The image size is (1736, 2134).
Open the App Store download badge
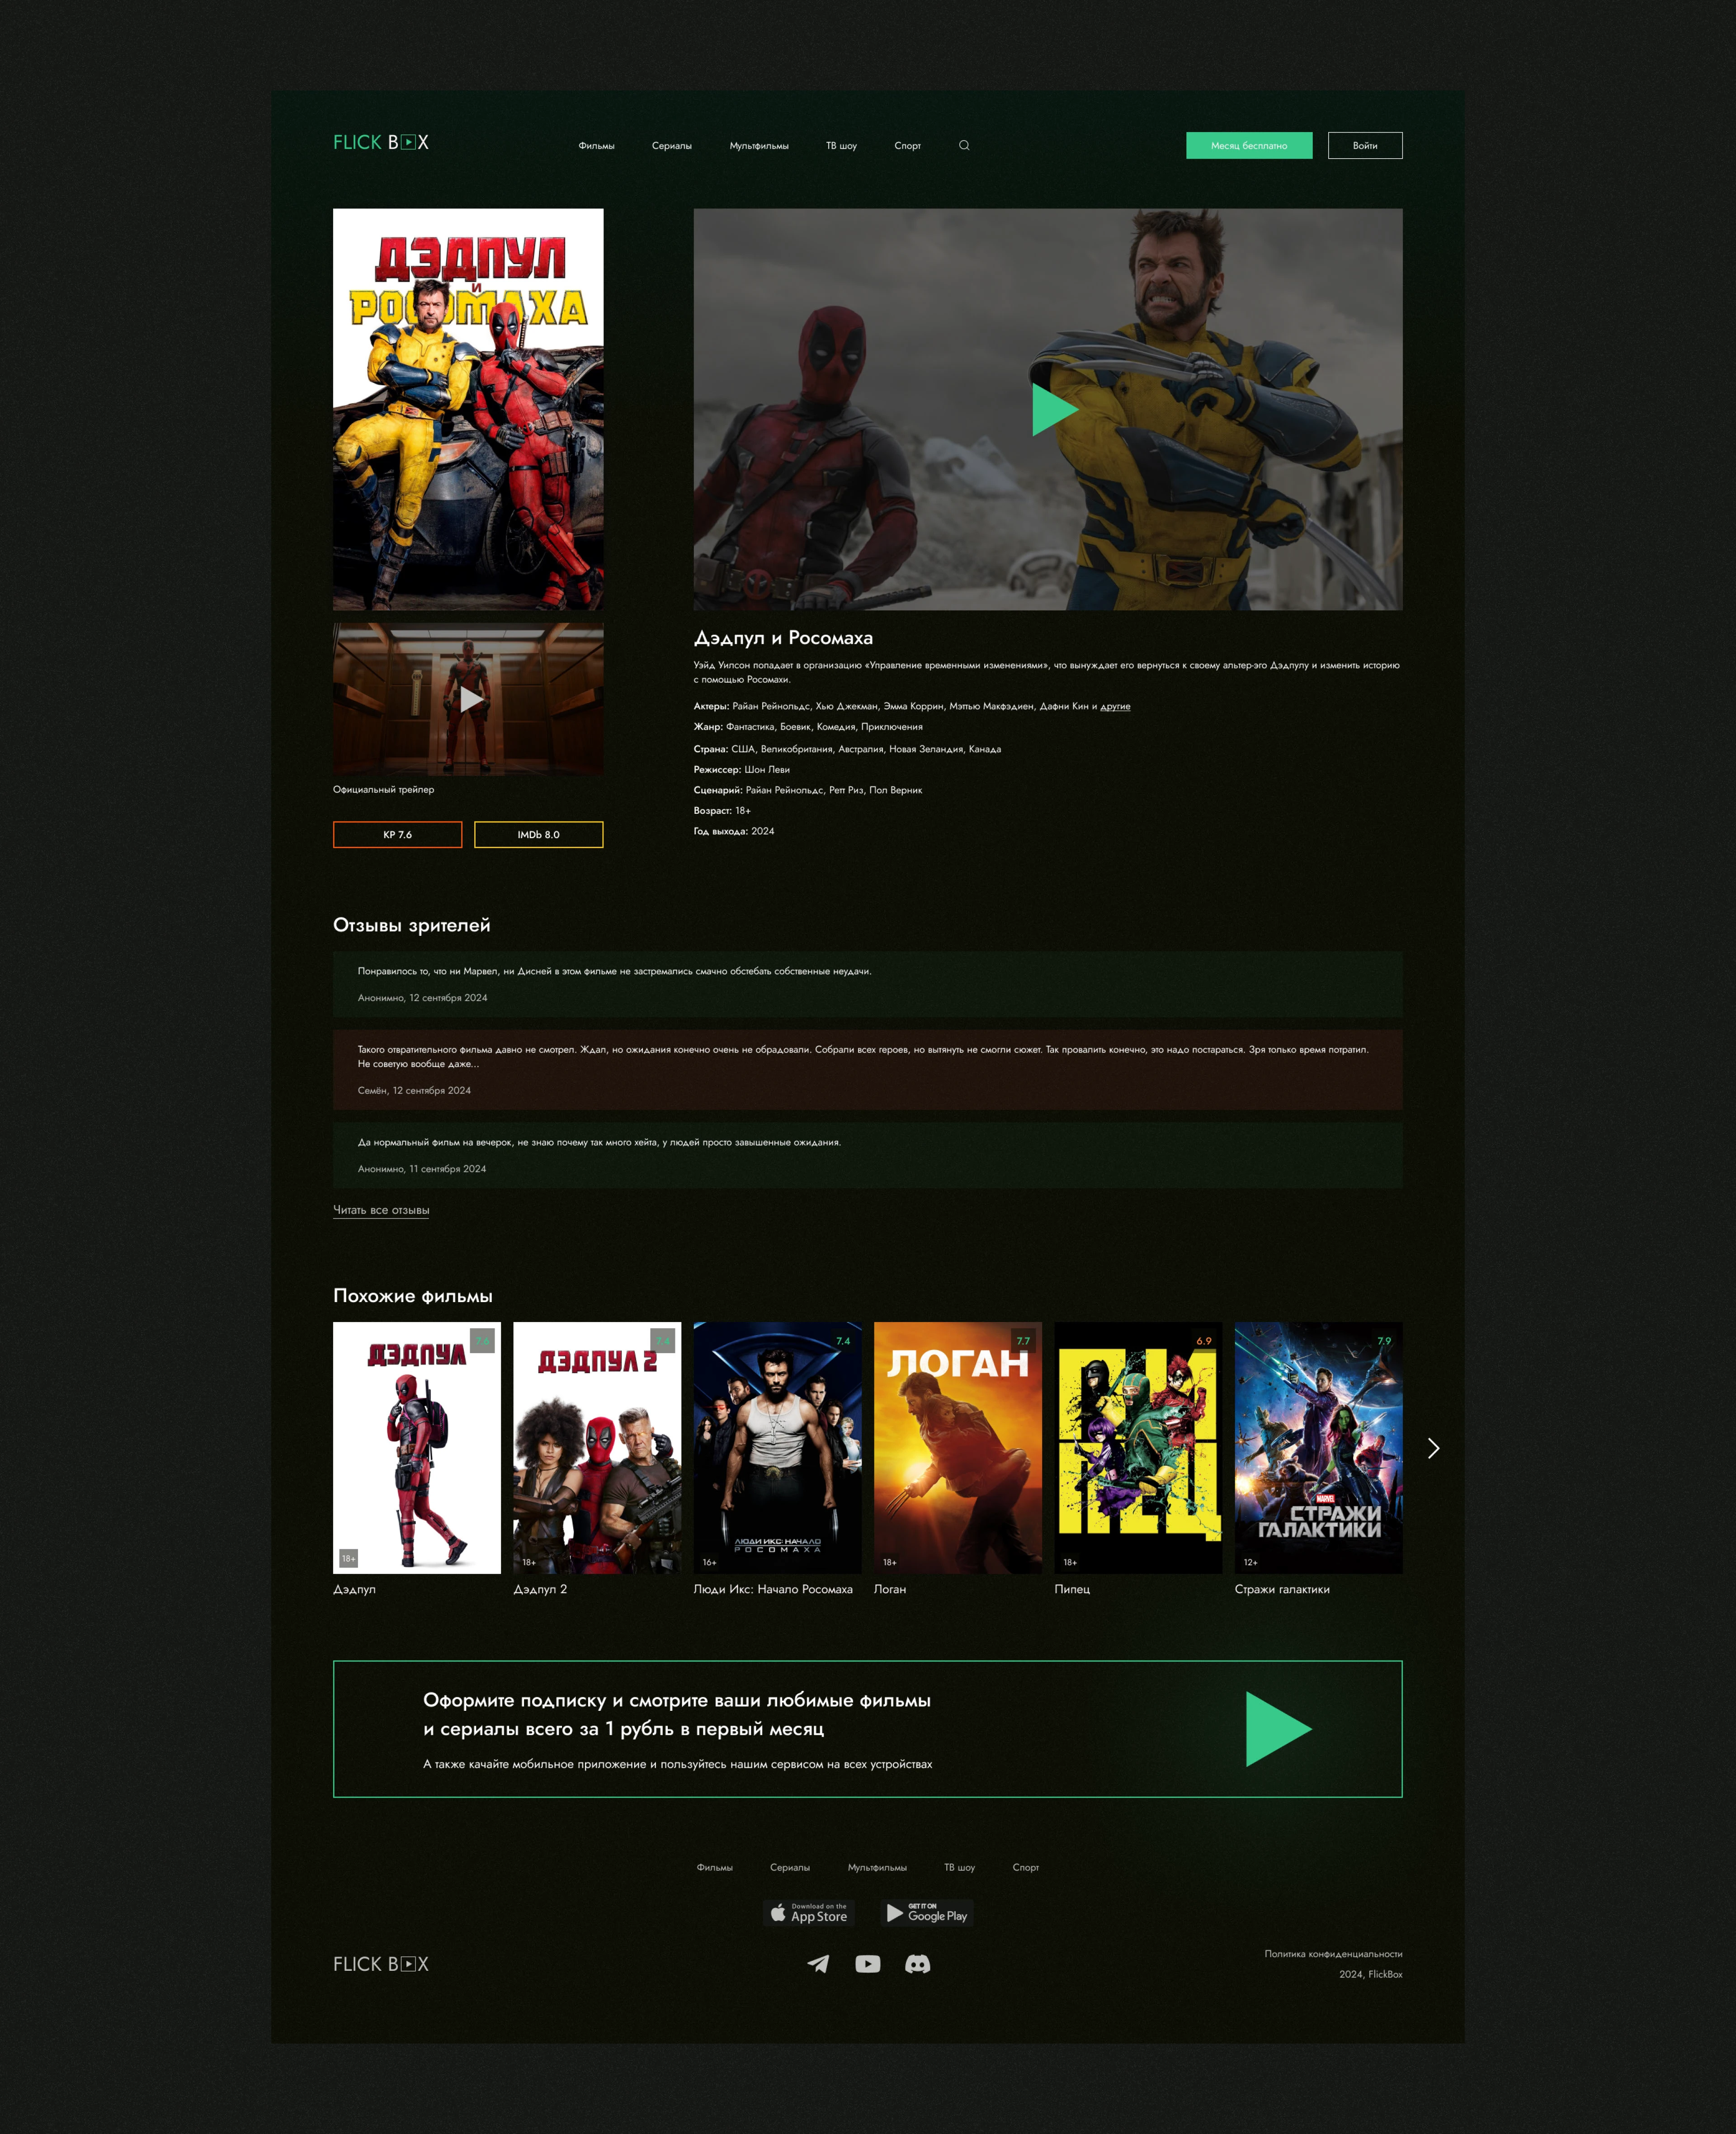(x=809, y=1913)
